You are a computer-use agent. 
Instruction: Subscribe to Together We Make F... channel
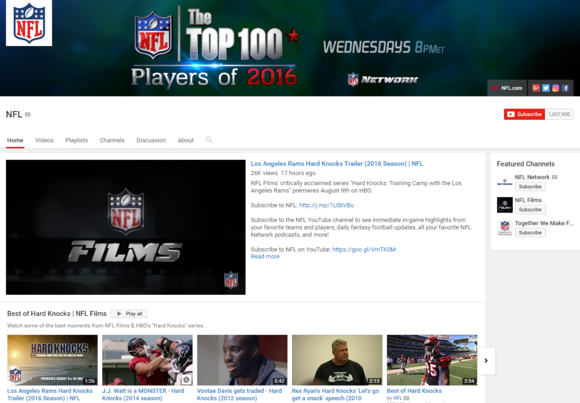530,233
